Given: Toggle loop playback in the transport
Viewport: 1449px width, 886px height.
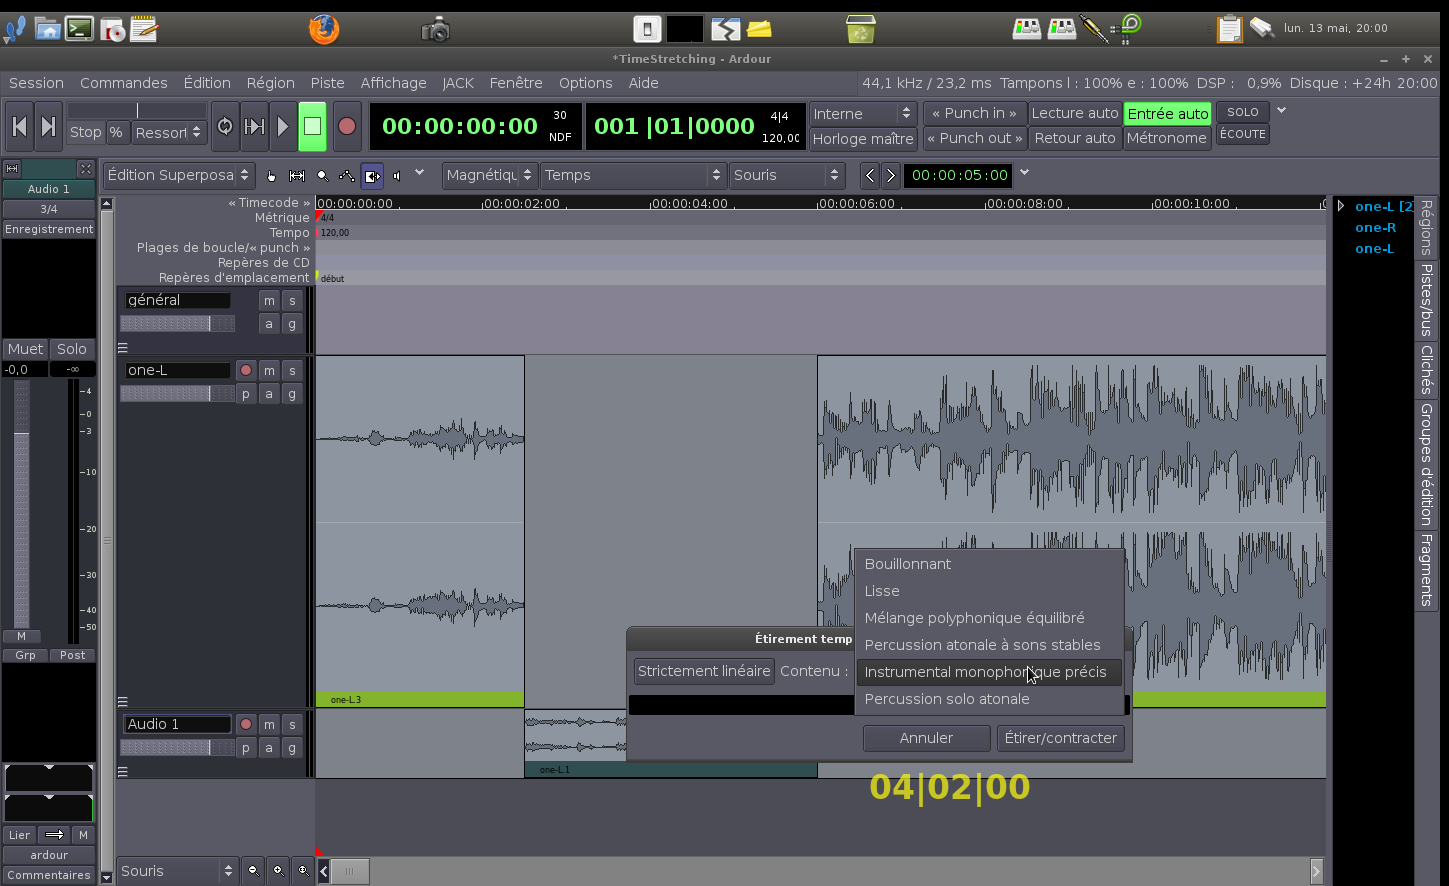Looking at the screenshot, I should click(x=225, y=127).
